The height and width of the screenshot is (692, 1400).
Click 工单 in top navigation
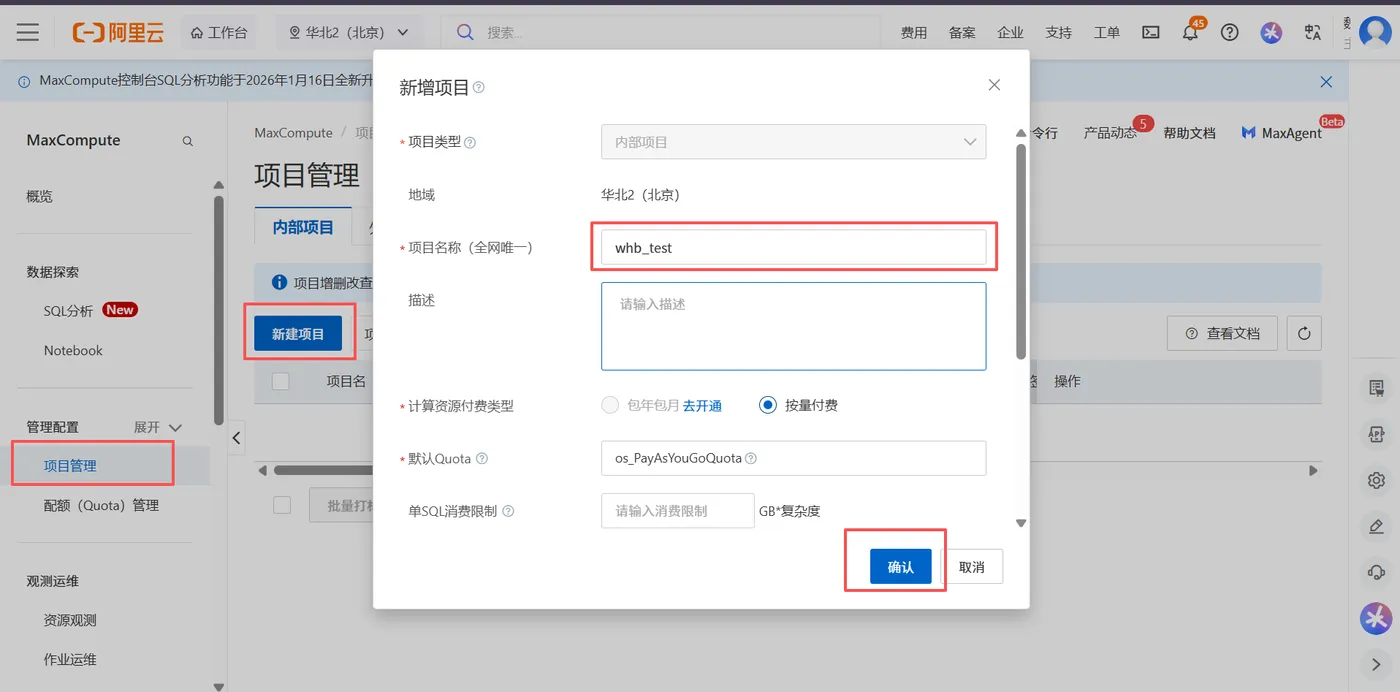point(1107,32)
